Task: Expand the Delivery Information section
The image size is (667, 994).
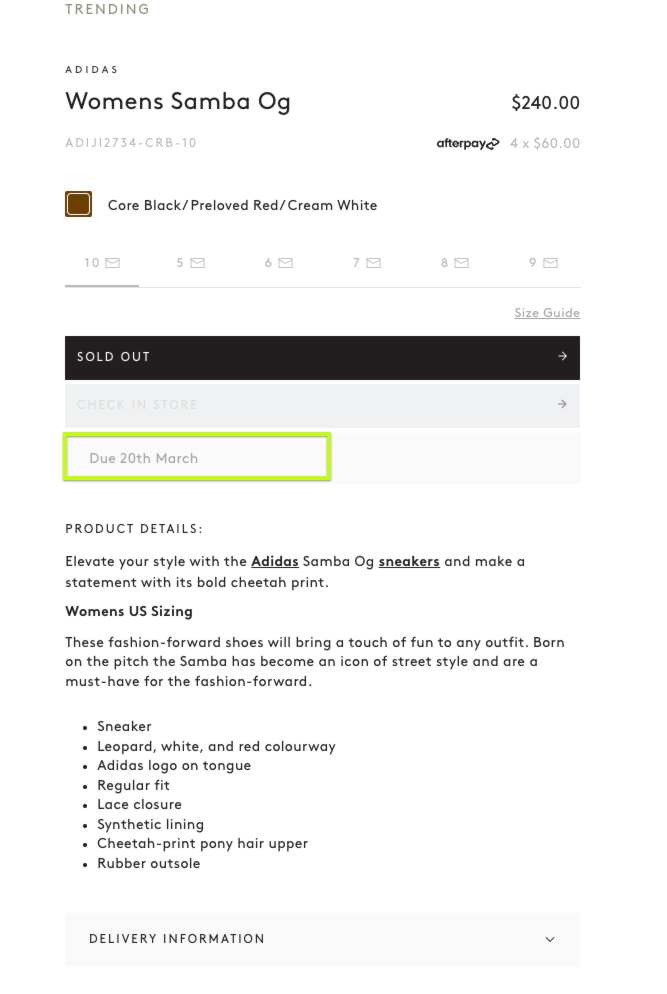Action: click(x=322, y=939)
